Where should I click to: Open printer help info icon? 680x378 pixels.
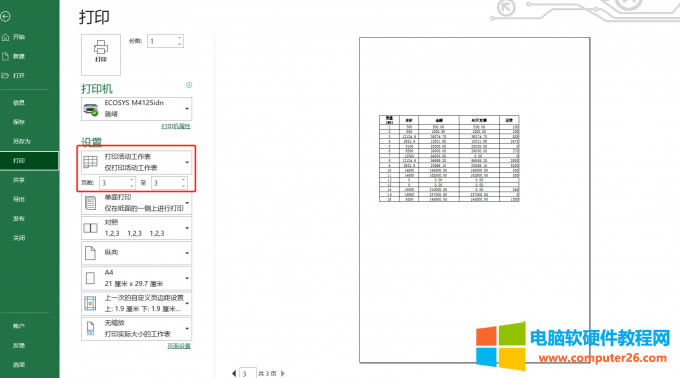(189, 85)
